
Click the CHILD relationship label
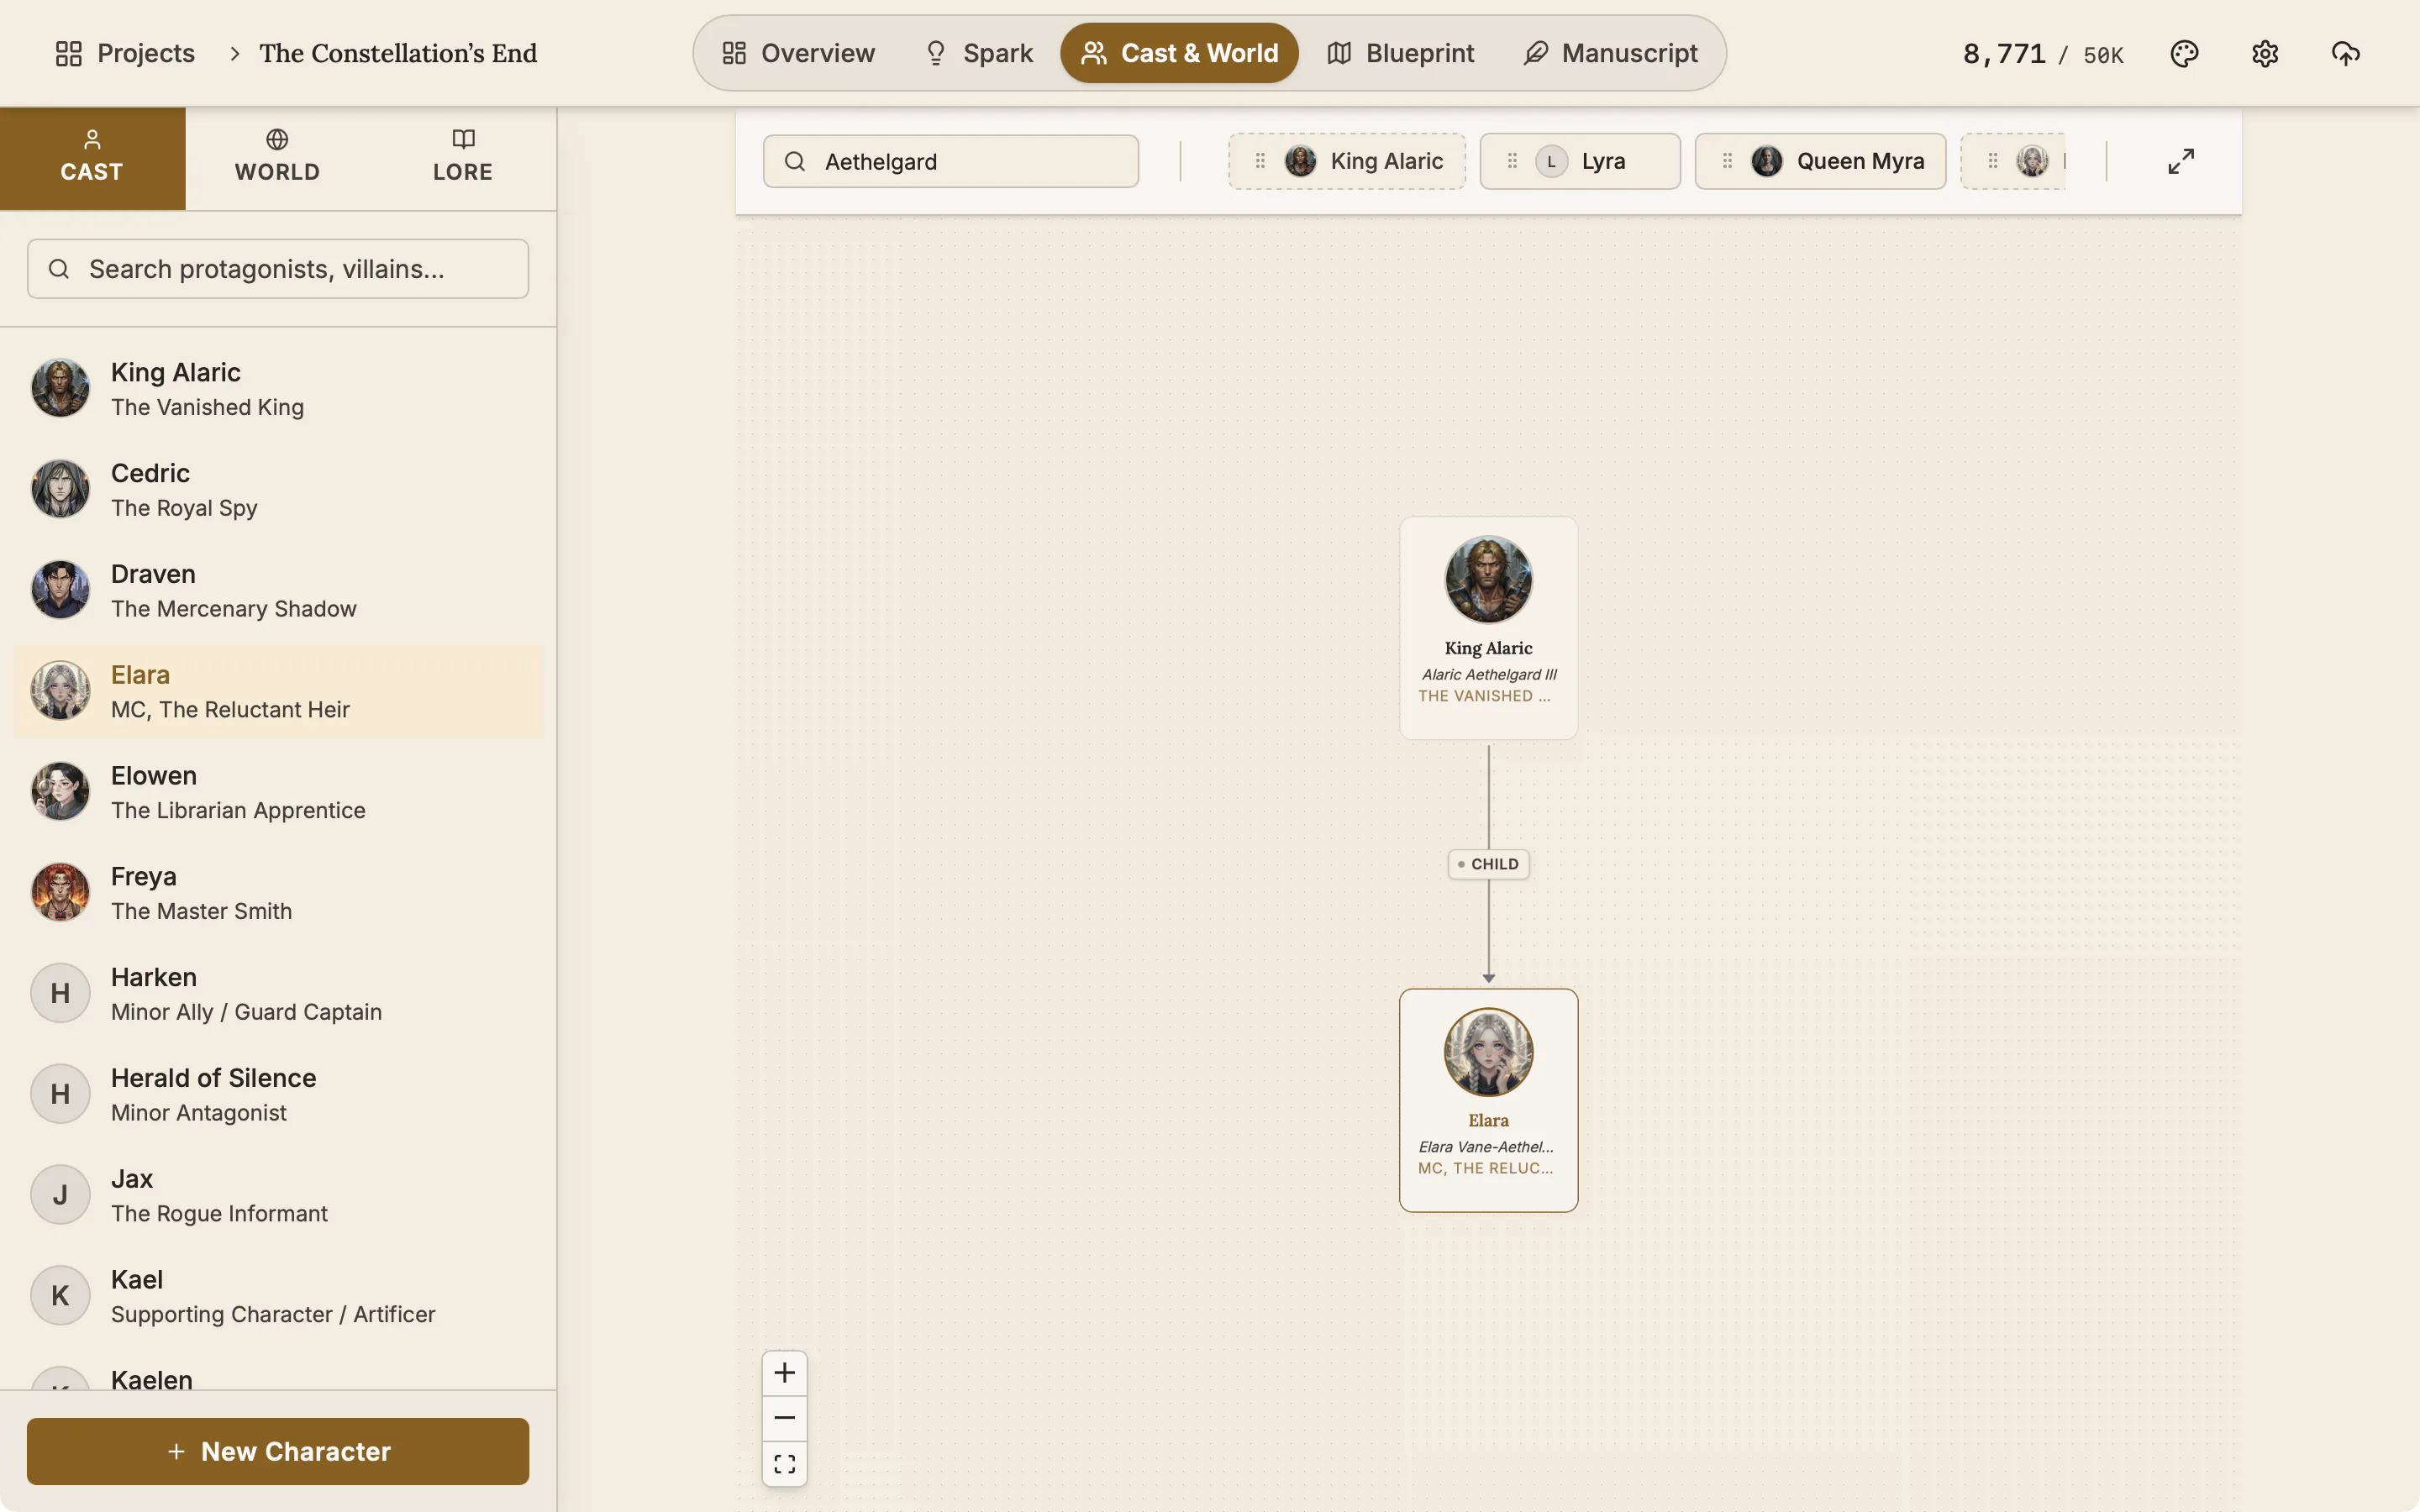(x=1488, y=864)
